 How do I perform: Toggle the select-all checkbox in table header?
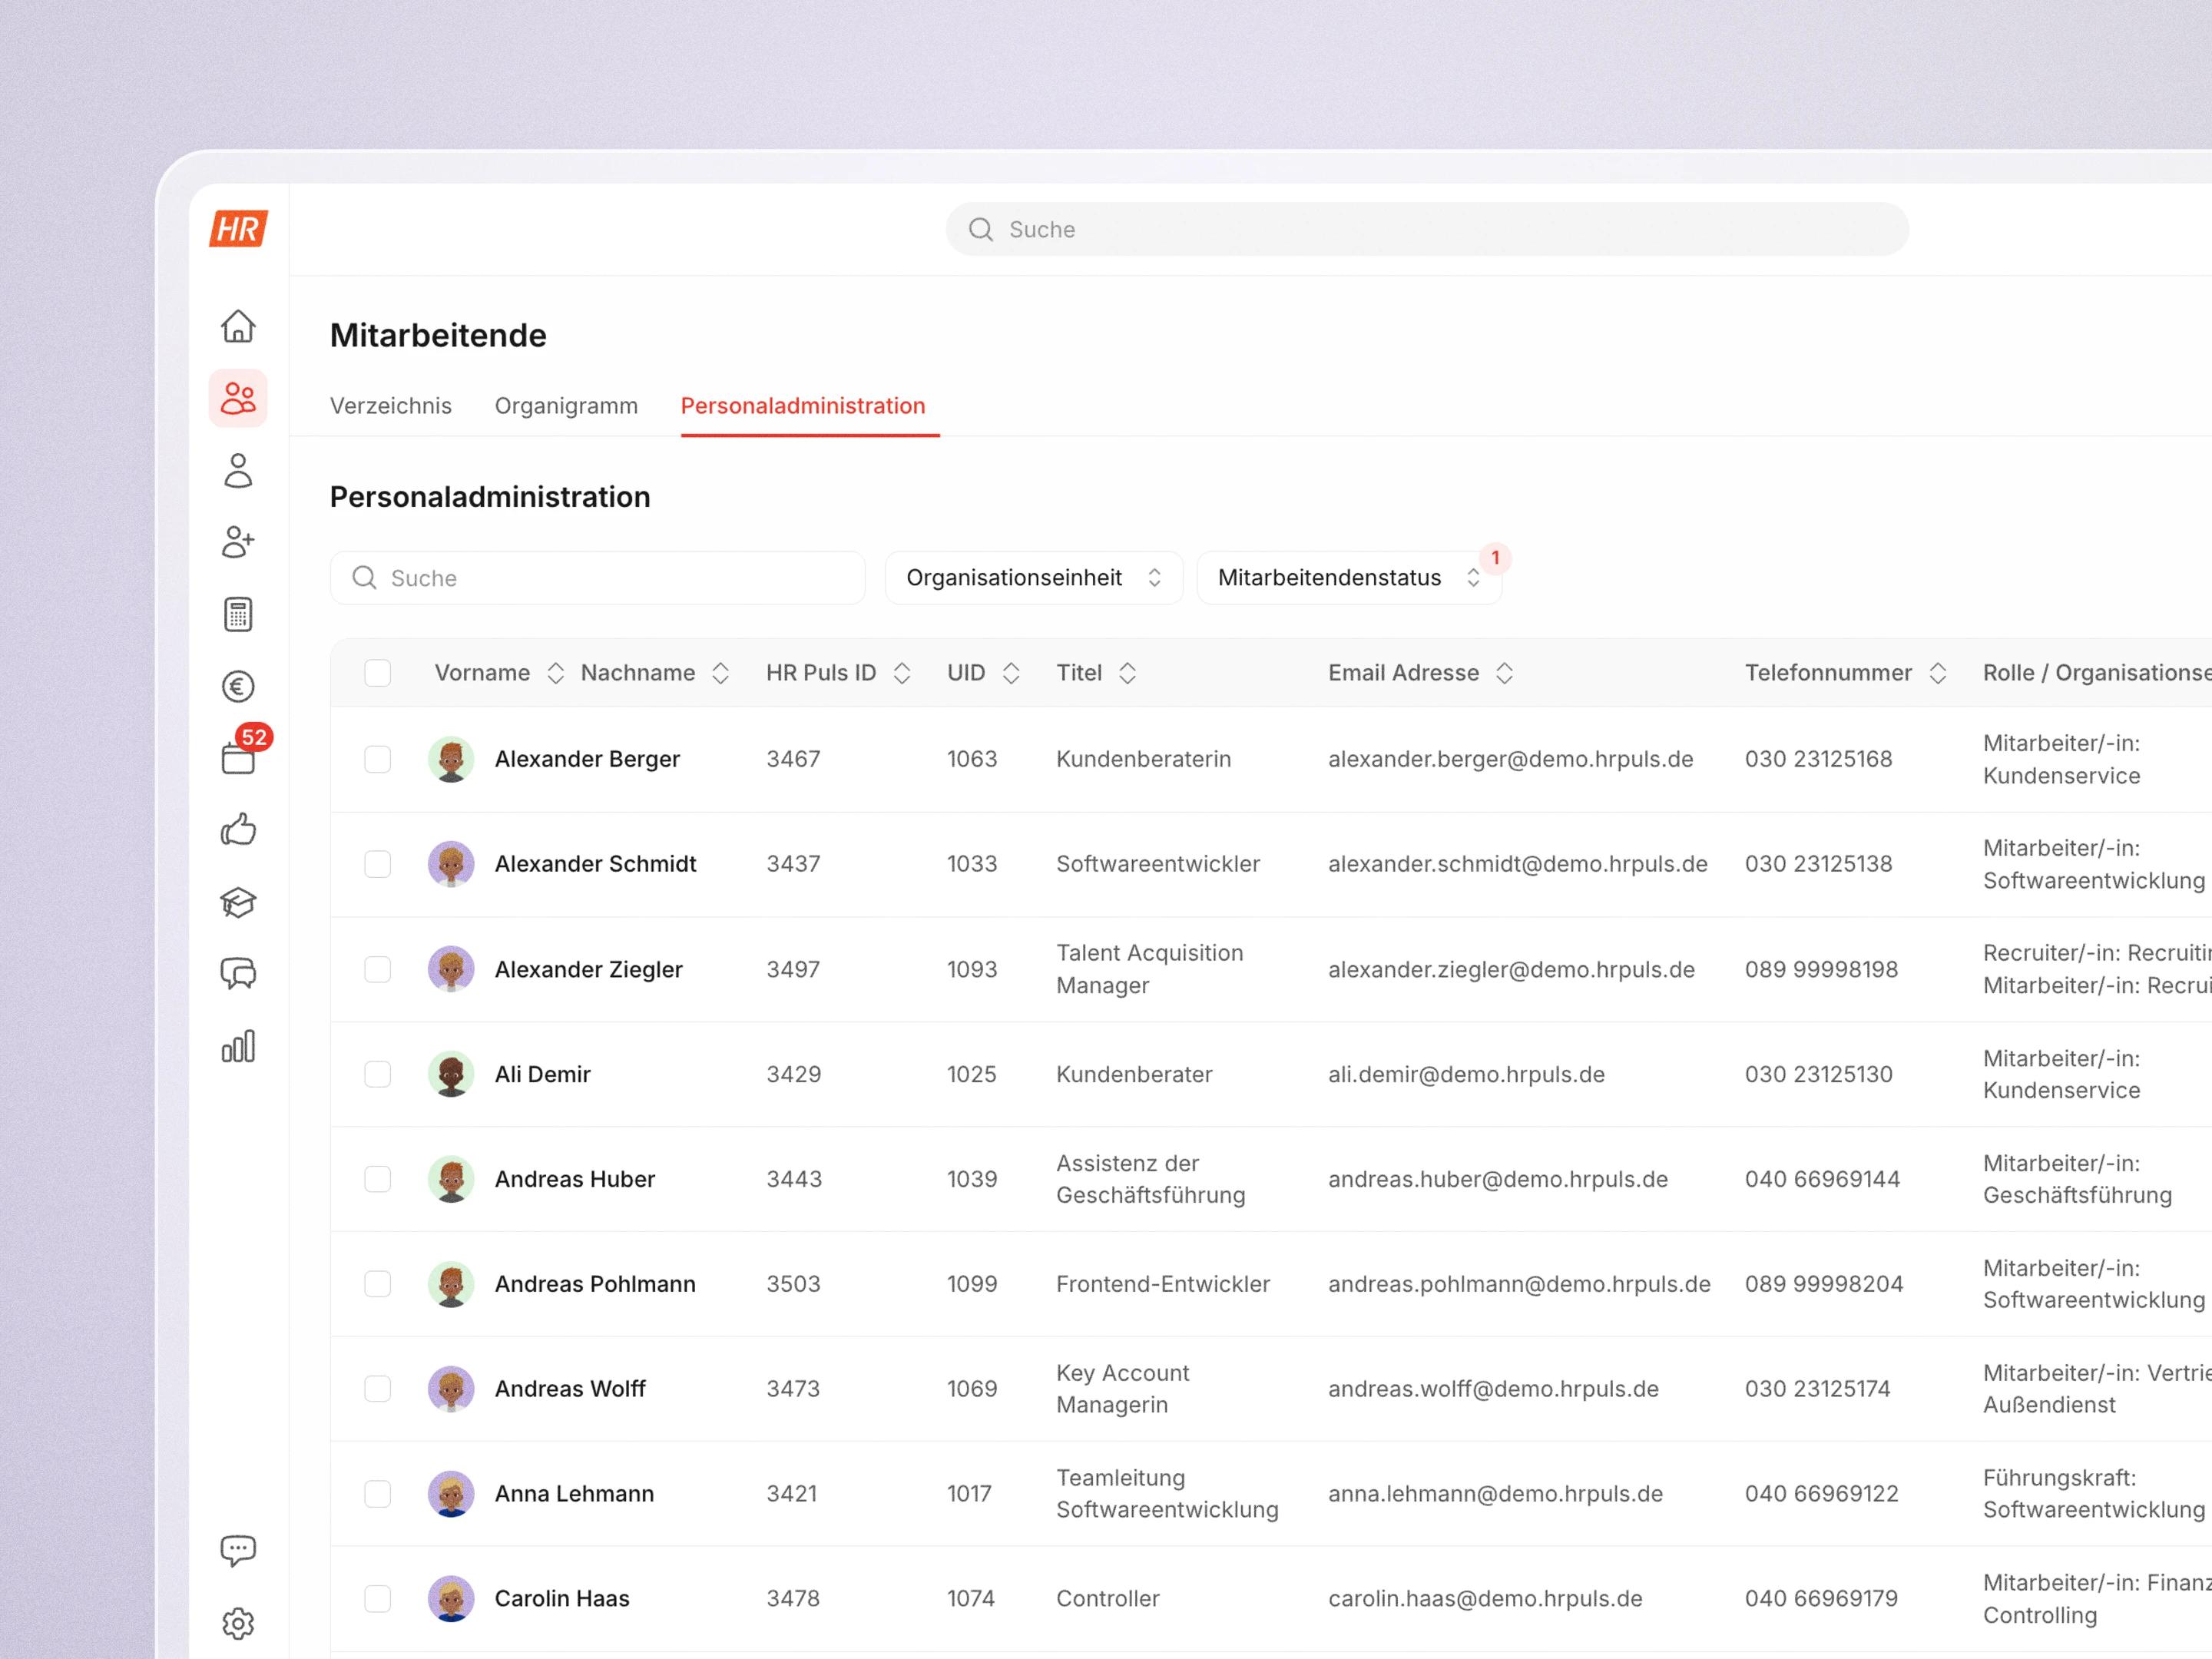pyautogui.click(x=378, y=673)
